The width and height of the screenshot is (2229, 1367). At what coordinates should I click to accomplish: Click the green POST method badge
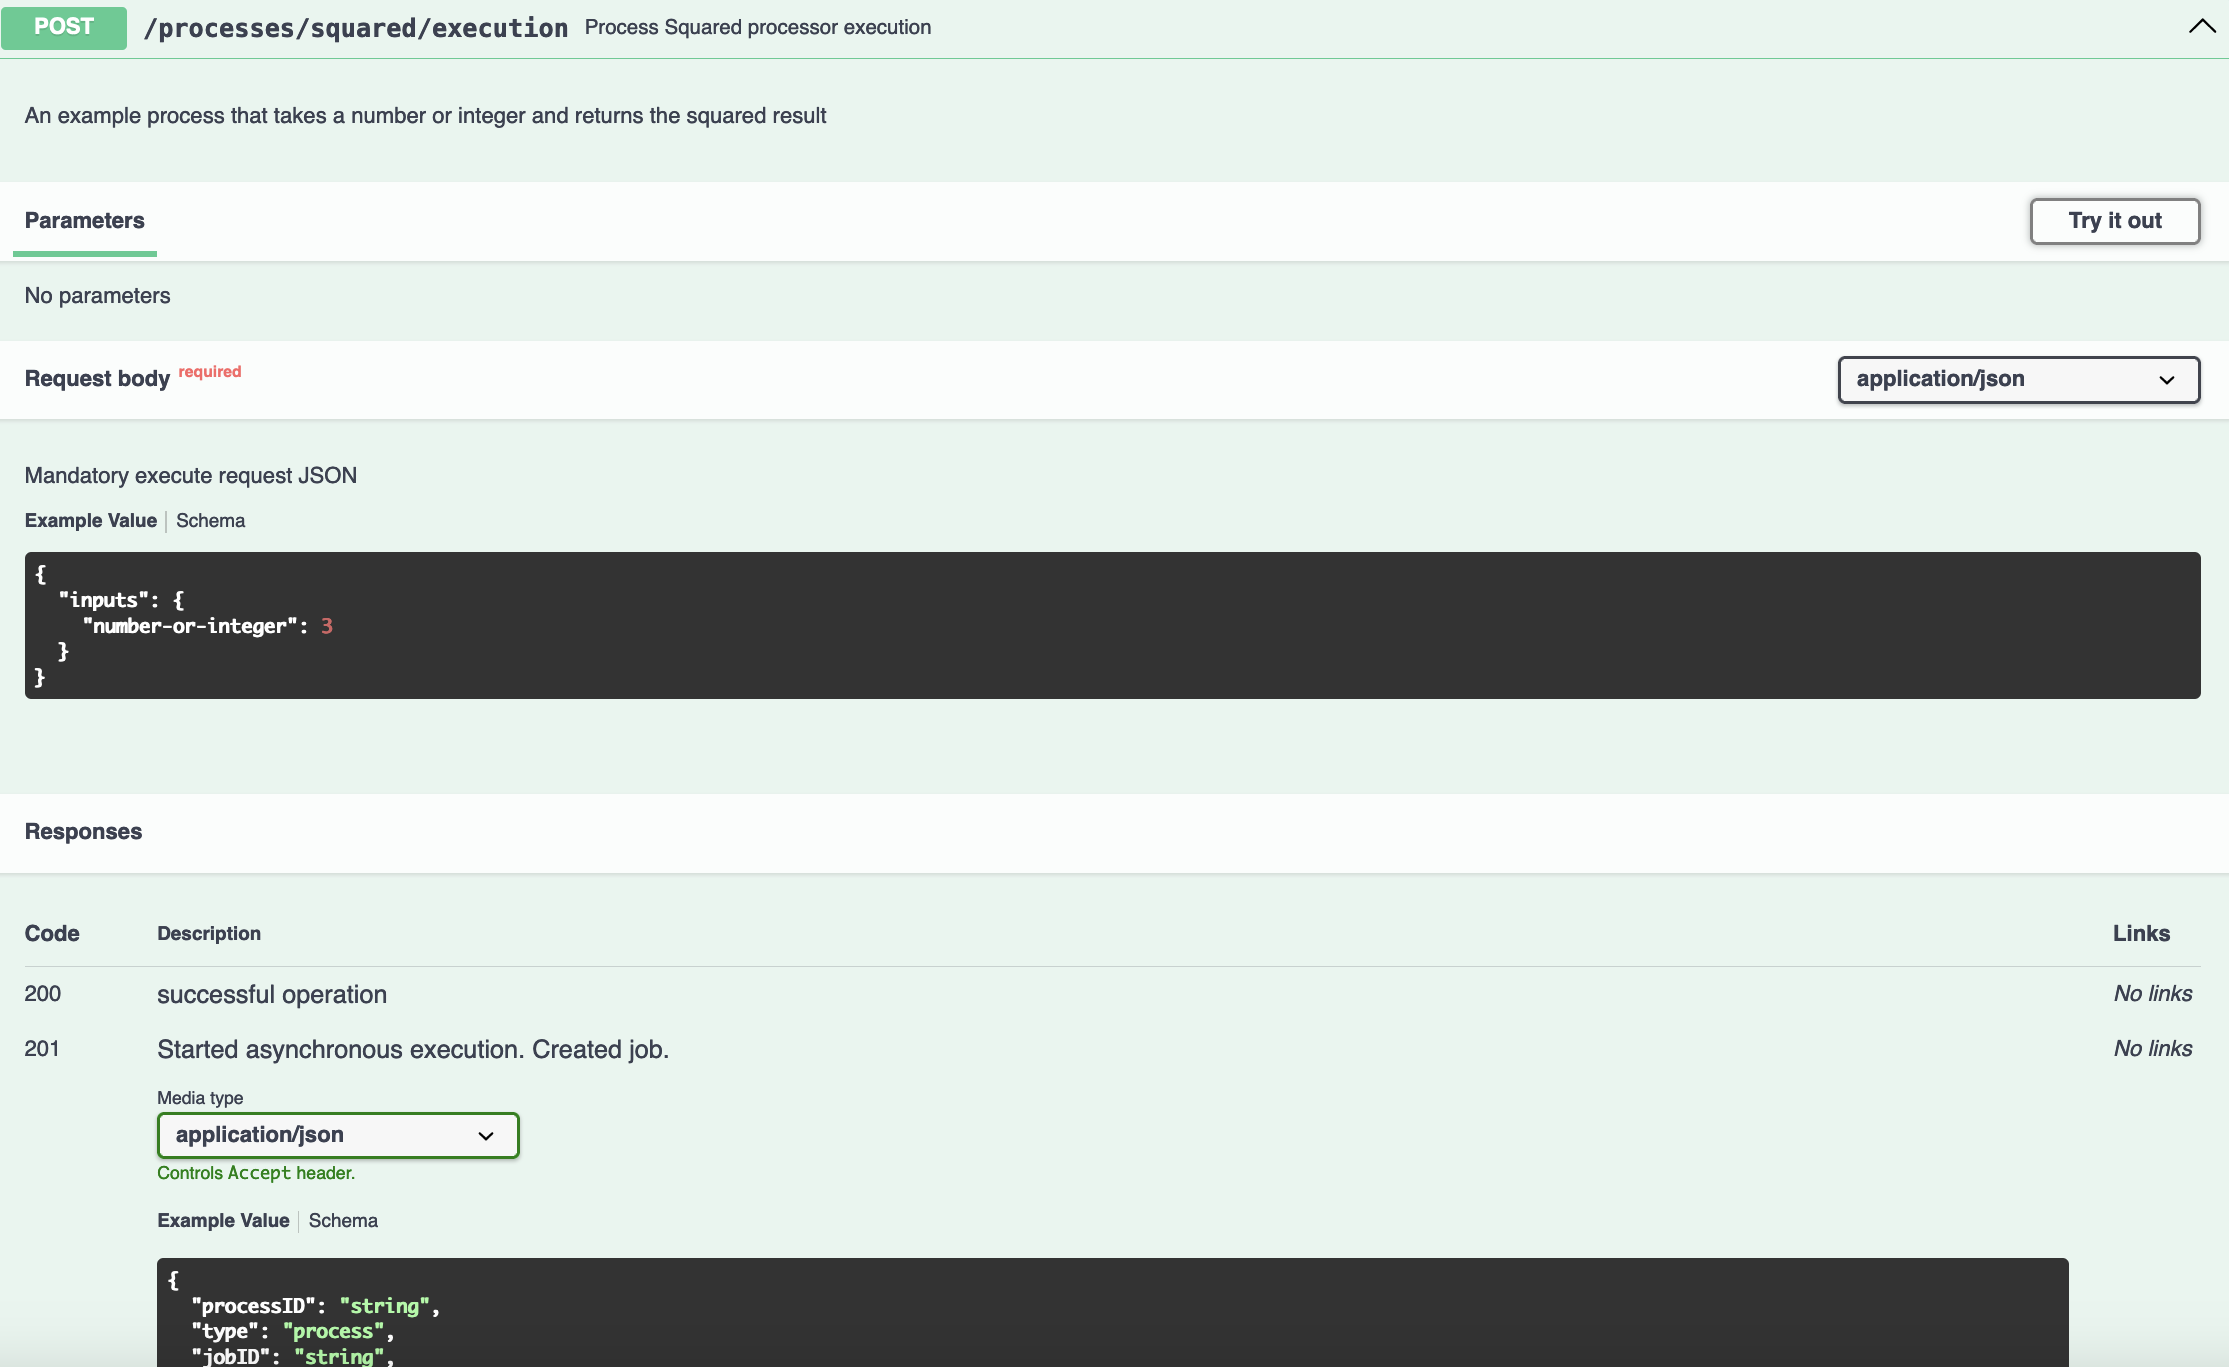coord(64,27)
